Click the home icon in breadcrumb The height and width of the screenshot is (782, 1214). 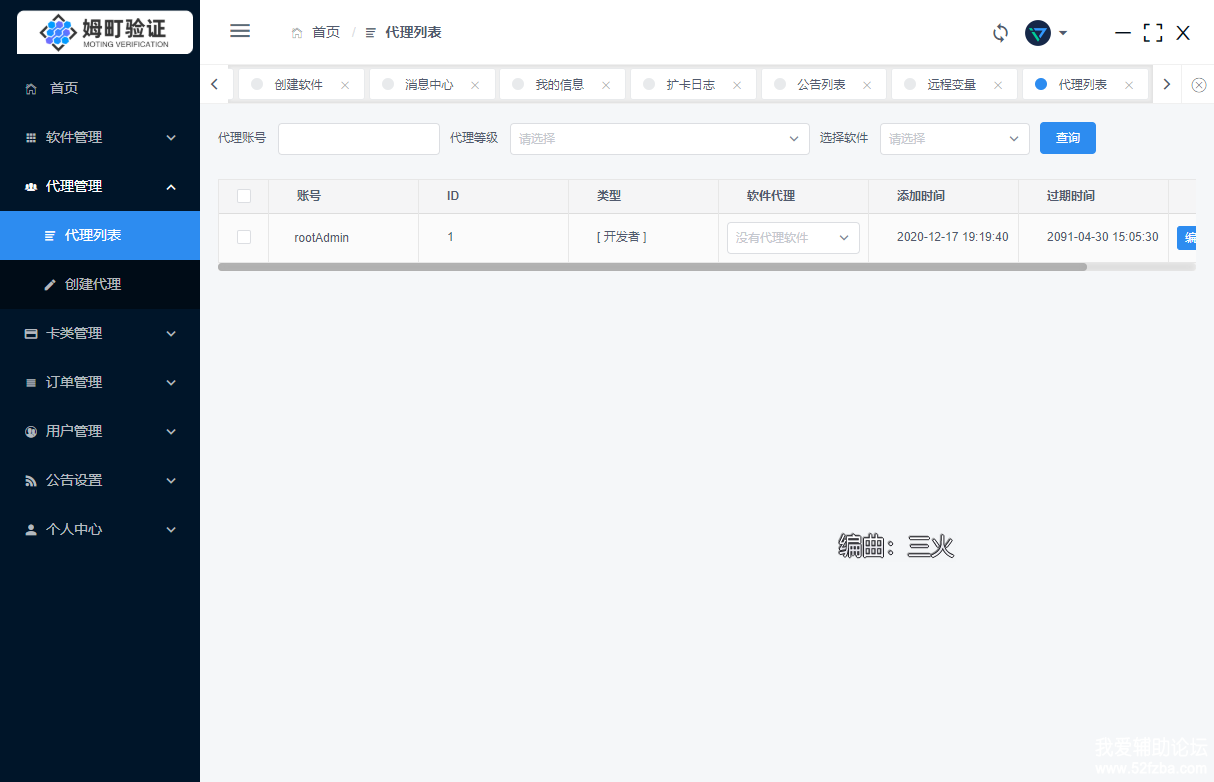pos(297,33)
